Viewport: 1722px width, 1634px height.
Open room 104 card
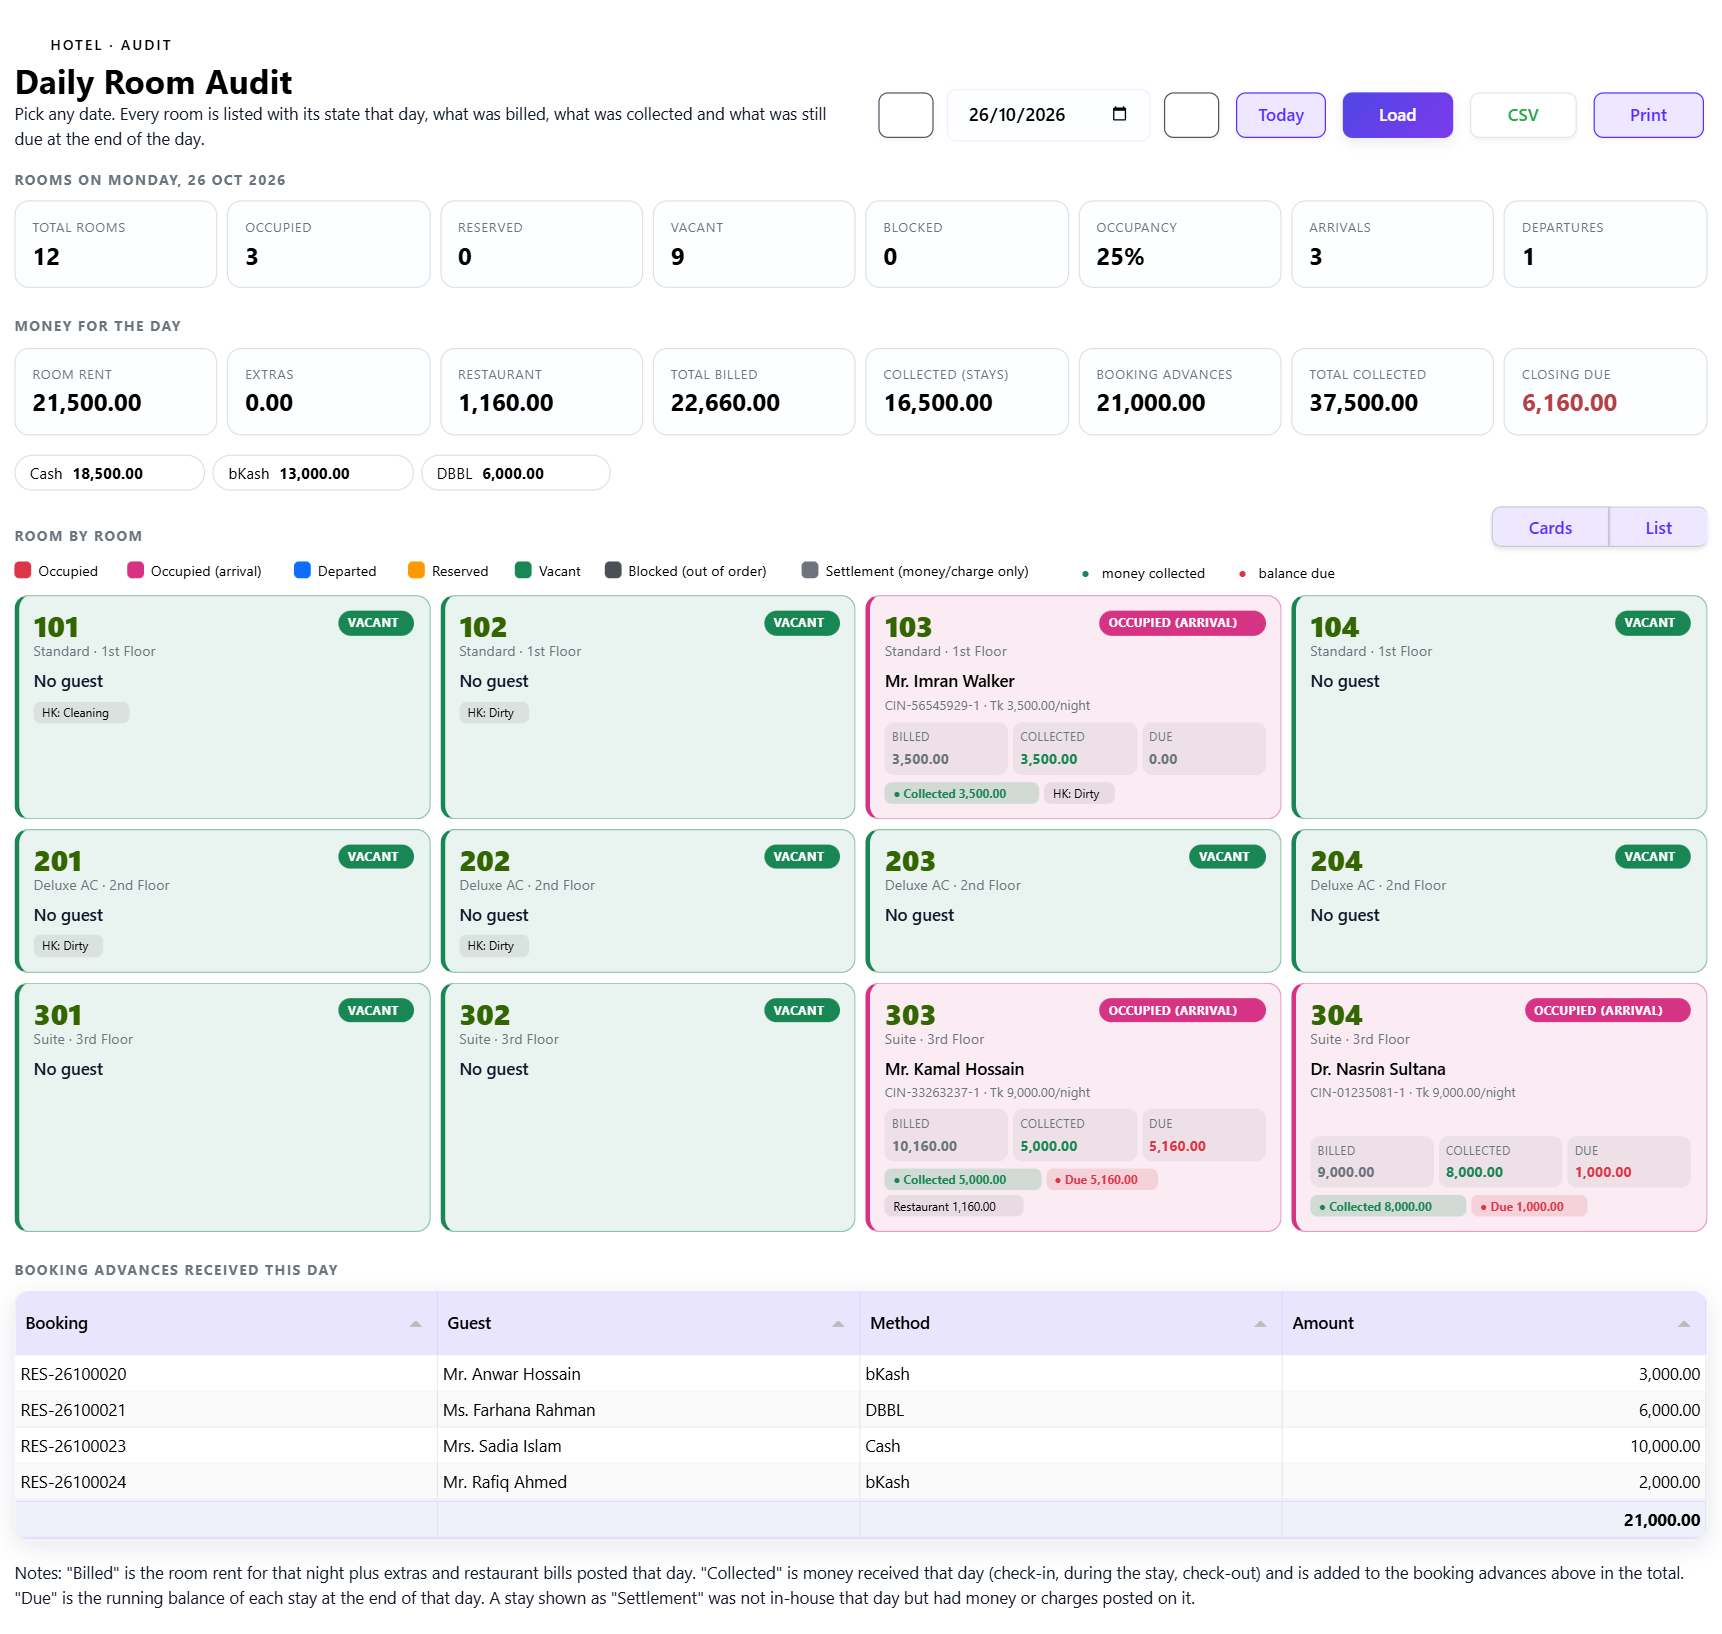pos(1499,707)
